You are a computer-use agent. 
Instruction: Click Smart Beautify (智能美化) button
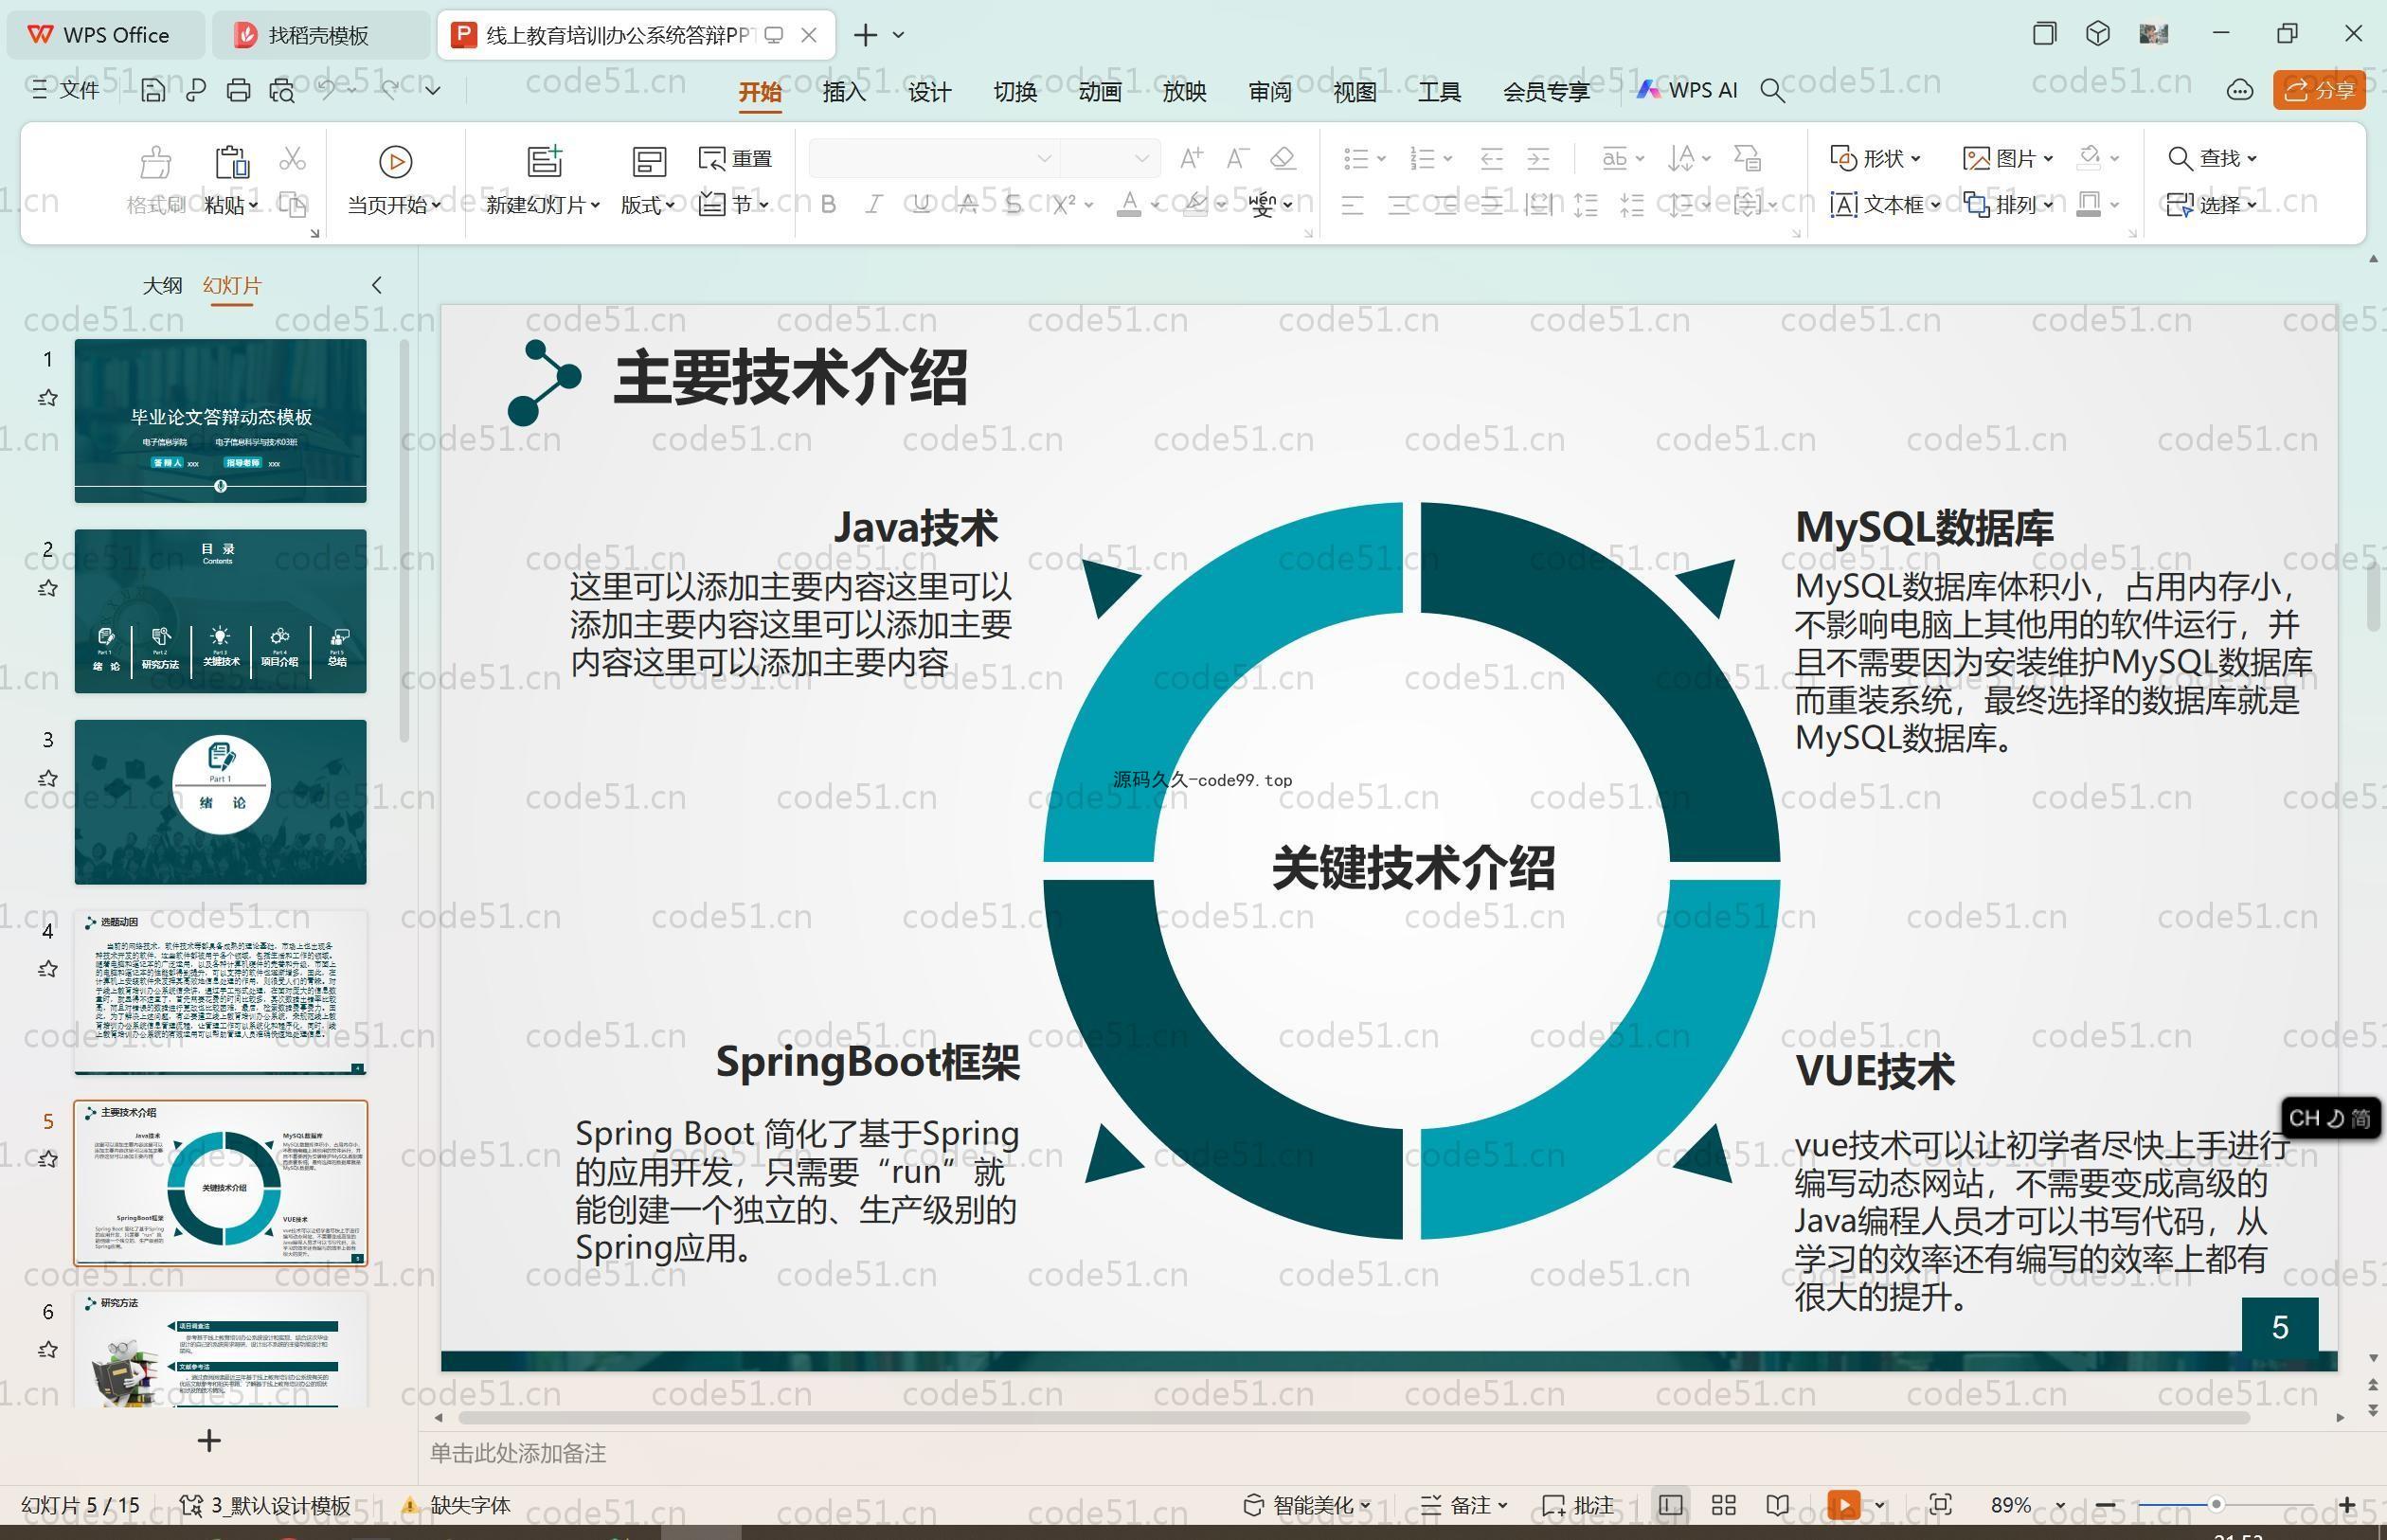[1306, 1505]
